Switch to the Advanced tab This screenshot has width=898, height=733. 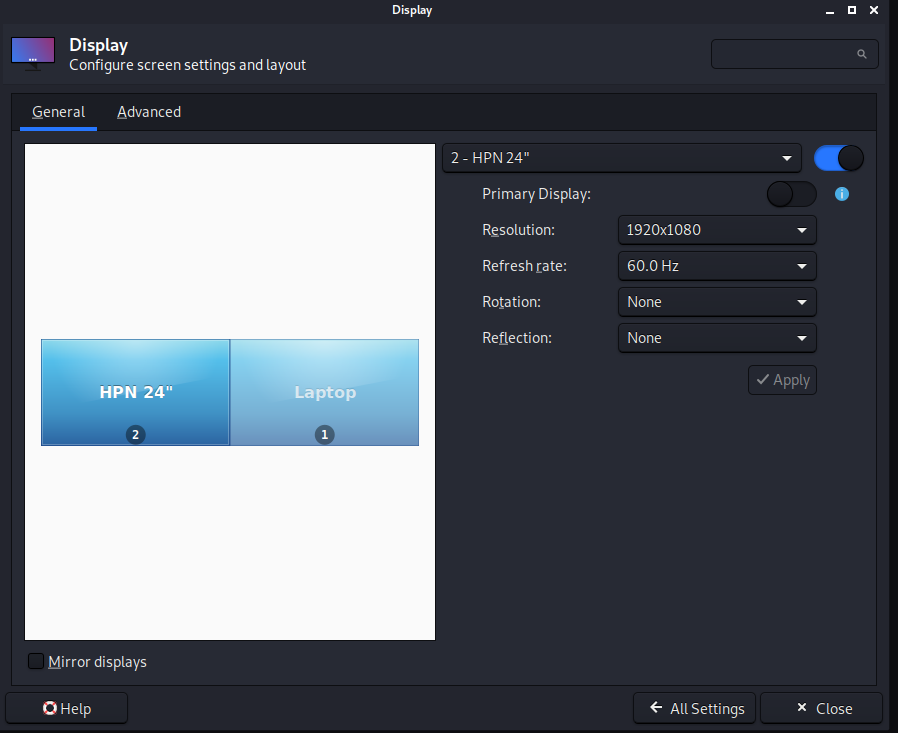pos(149,112)
